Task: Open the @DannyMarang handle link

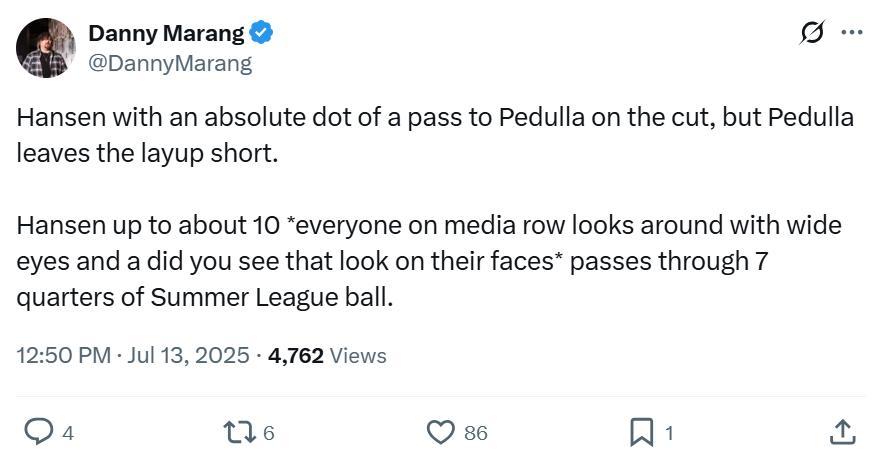Action: tap(170, 64)
